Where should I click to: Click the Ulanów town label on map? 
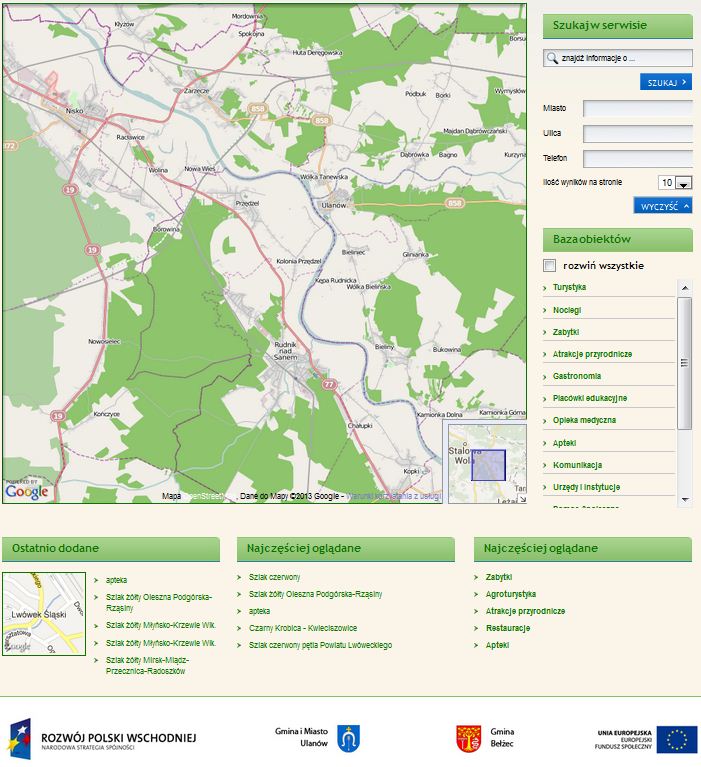334,205
